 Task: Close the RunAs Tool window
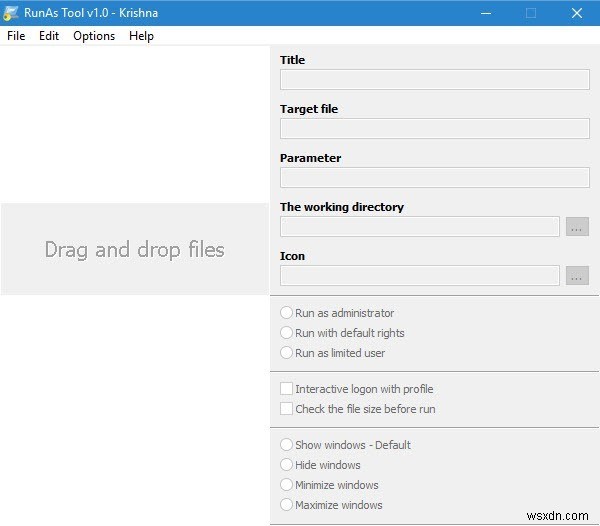[x=577, y=13]
